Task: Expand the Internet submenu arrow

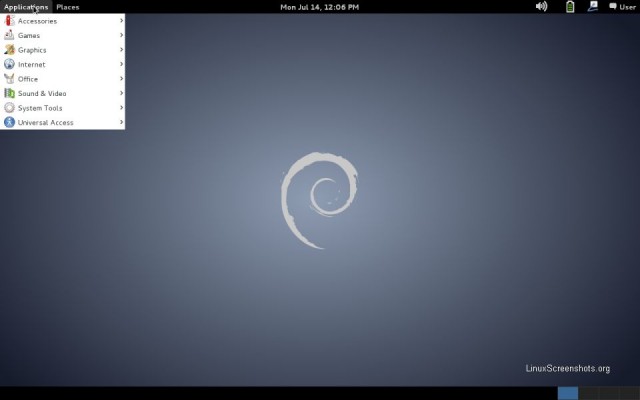Action: point(121,64)
